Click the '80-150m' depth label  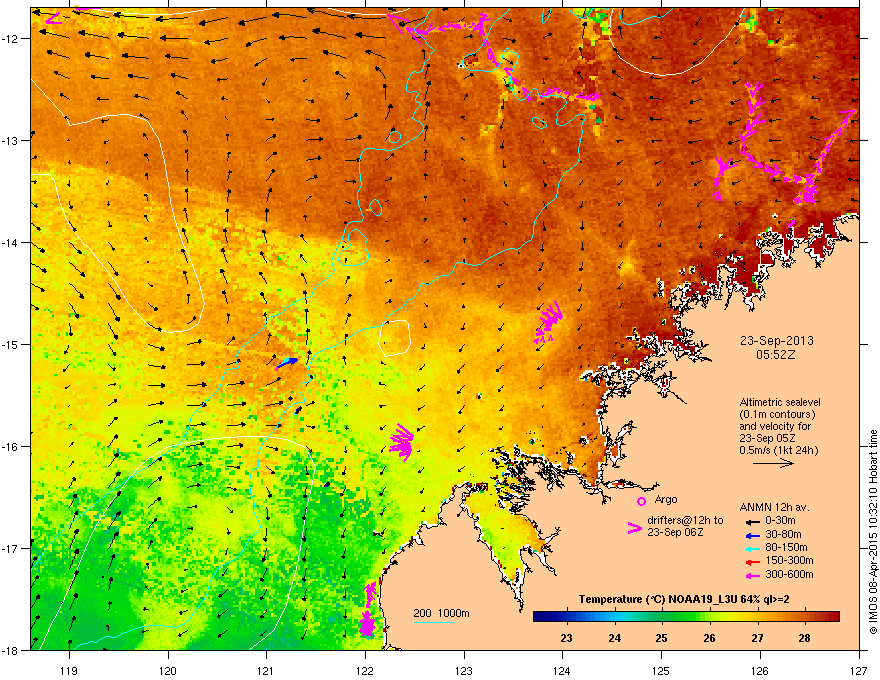point(786,548)
